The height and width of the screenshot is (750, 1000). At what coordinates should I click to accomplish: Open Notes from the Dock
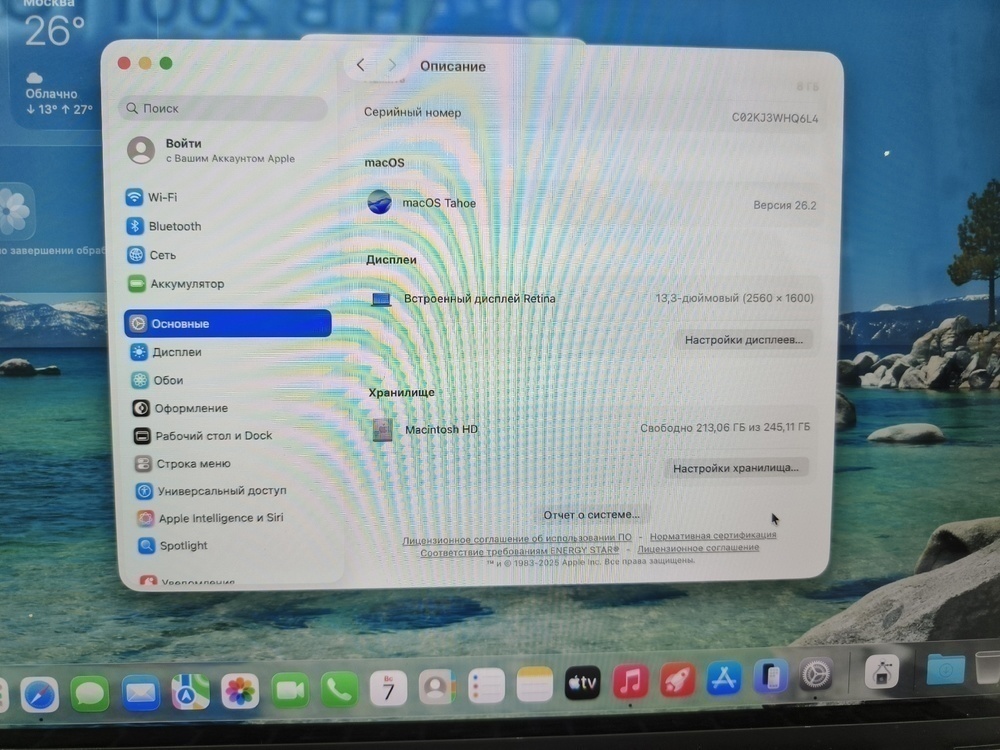coord(534,684)
